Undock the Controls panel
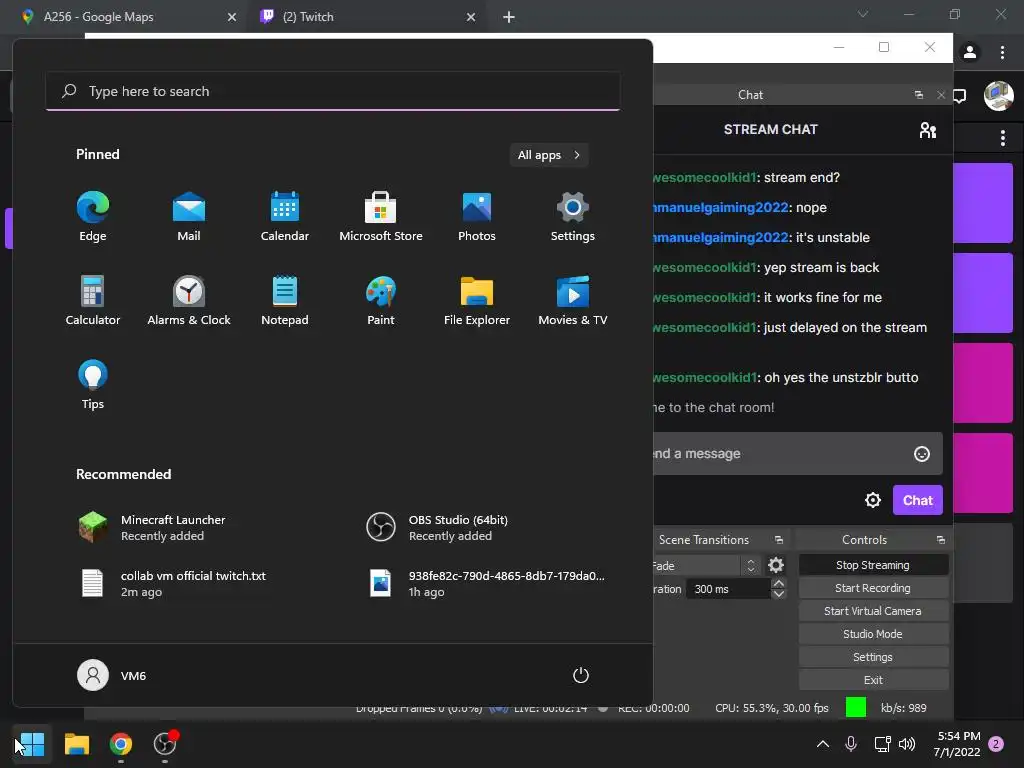1024x768 pixels. click(940, 540)
